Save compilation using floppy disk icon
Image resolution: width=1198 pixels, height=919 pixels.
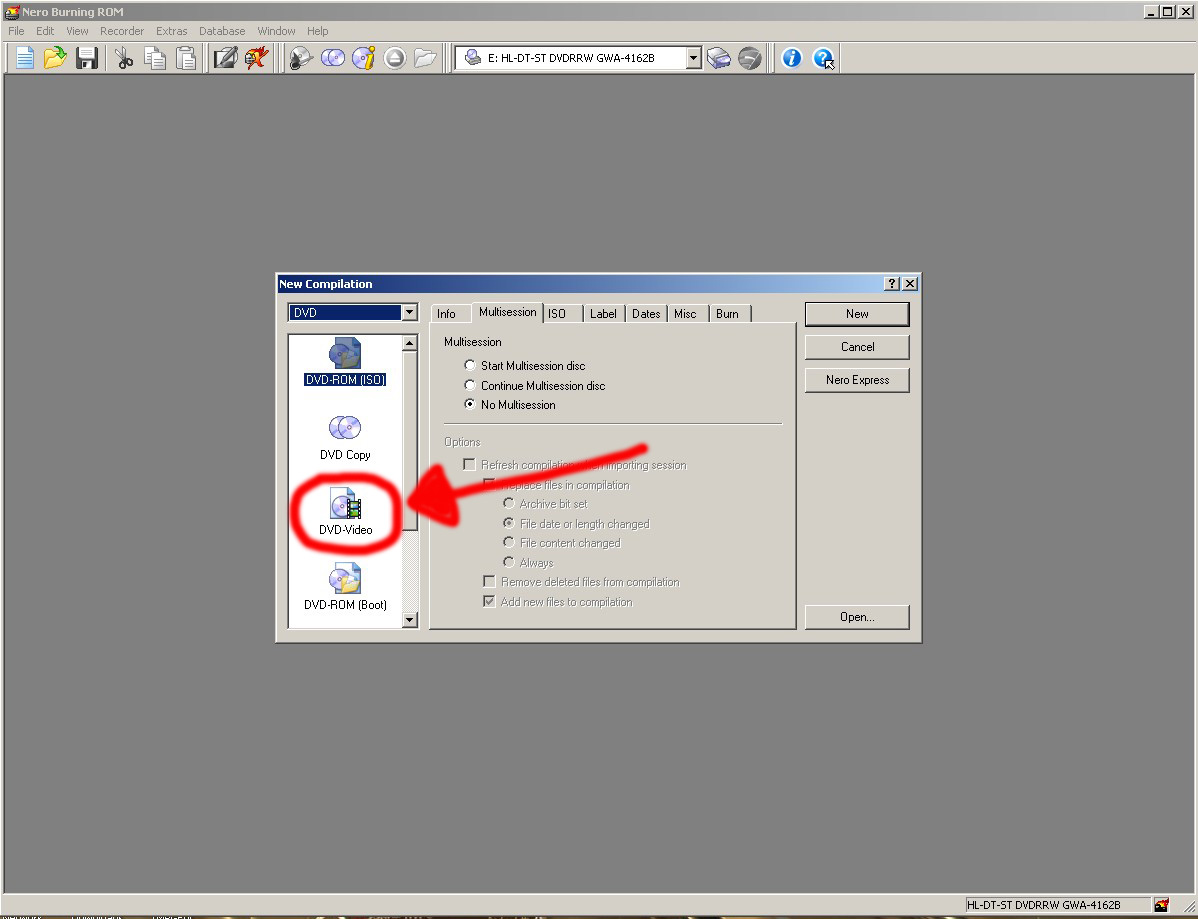click(x=87, y=58)
